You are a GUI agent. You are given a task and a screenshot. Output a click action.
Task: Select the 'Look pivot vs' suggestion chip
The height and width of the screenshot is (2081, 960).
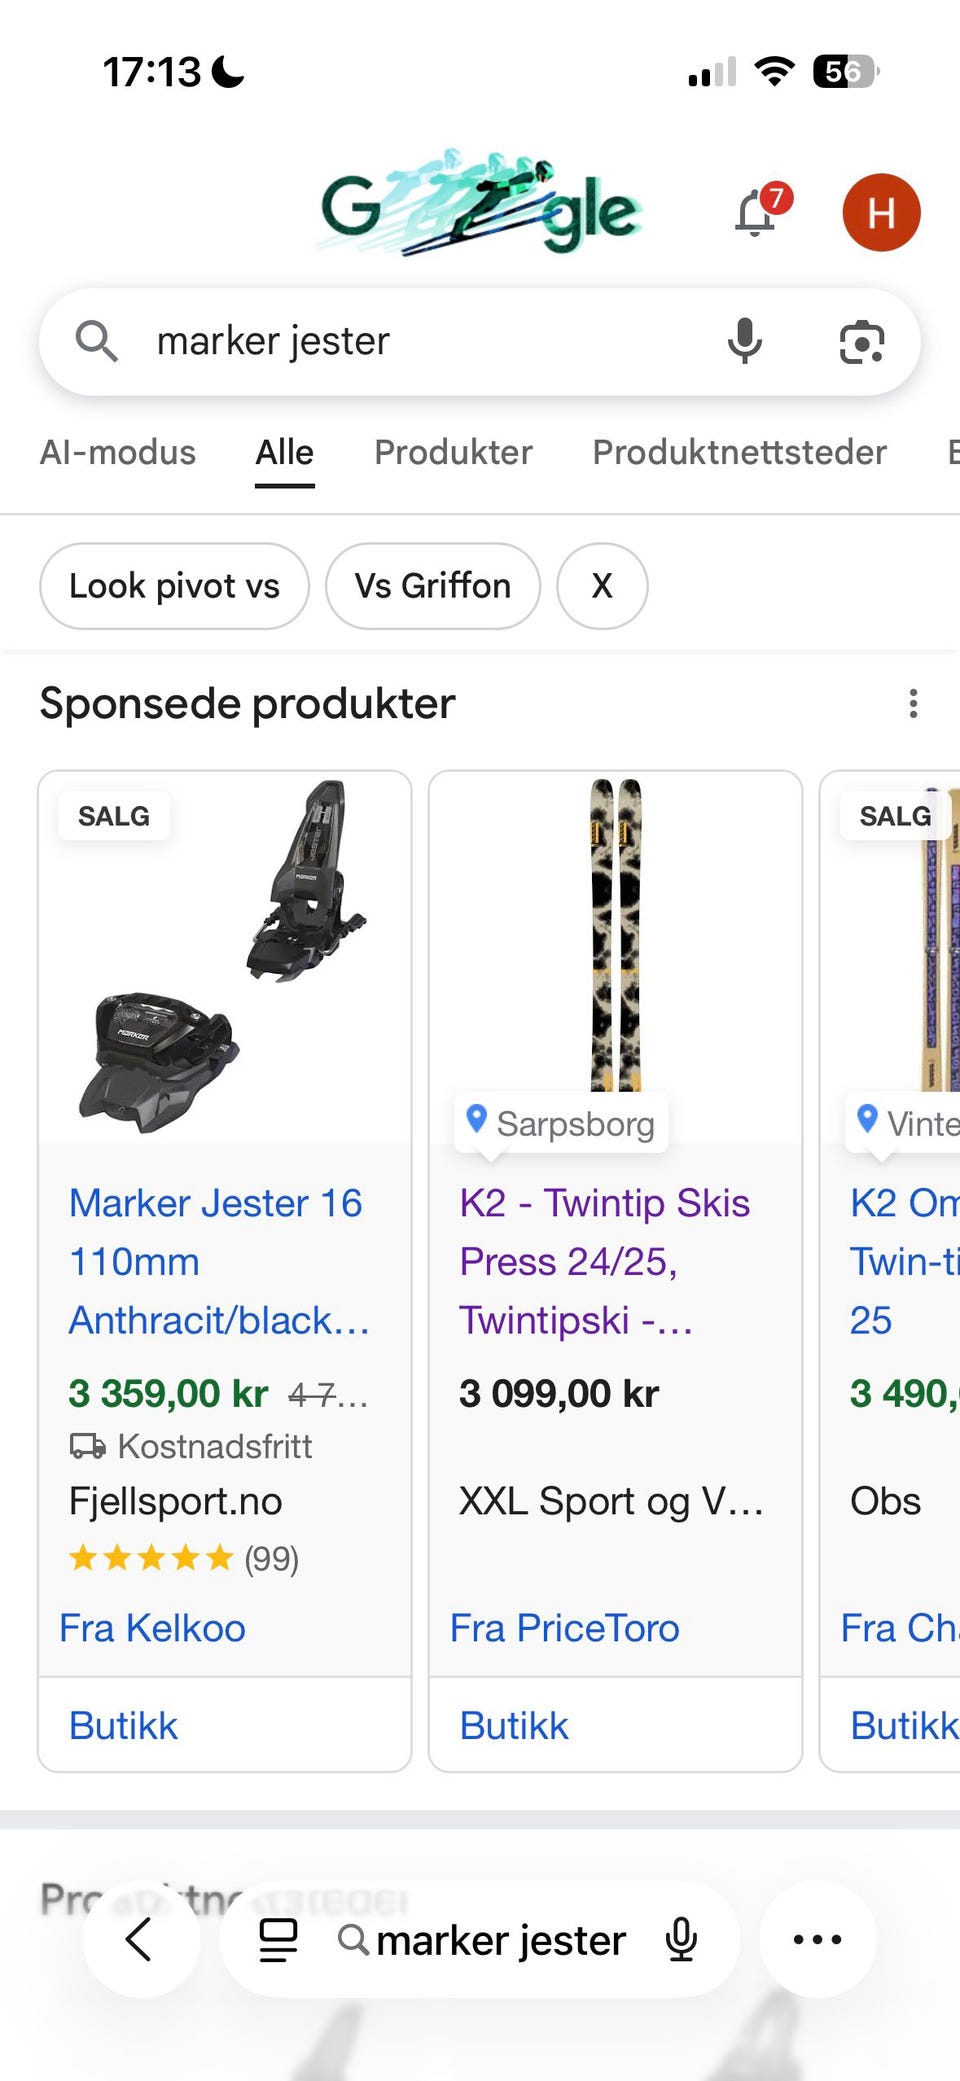click(174, 586)
